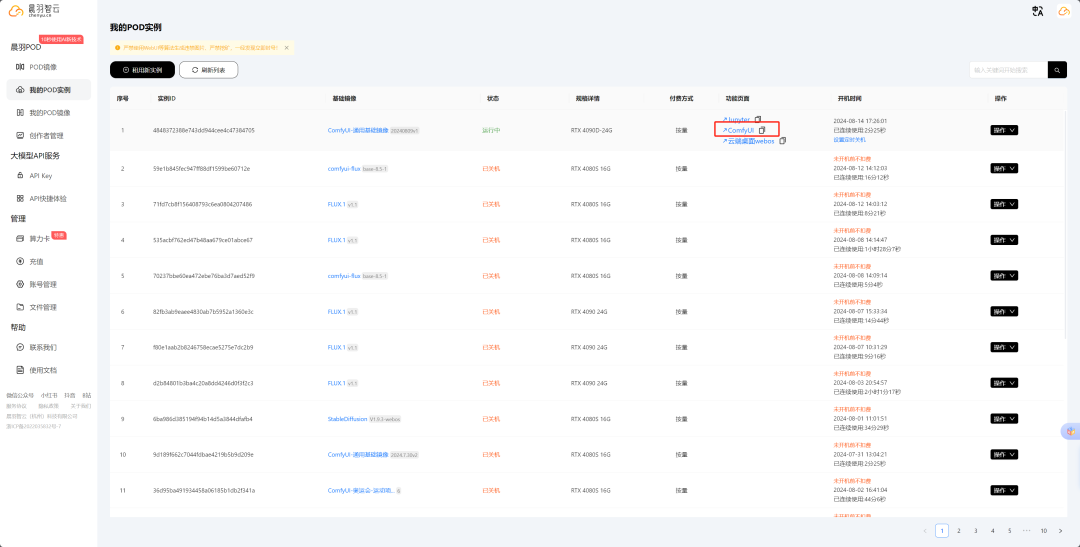Image resolution: width=1080 pixels, height=547 pixels.
Task: Open 算力卡 in the sidebar
Action: tap(39, 238)
